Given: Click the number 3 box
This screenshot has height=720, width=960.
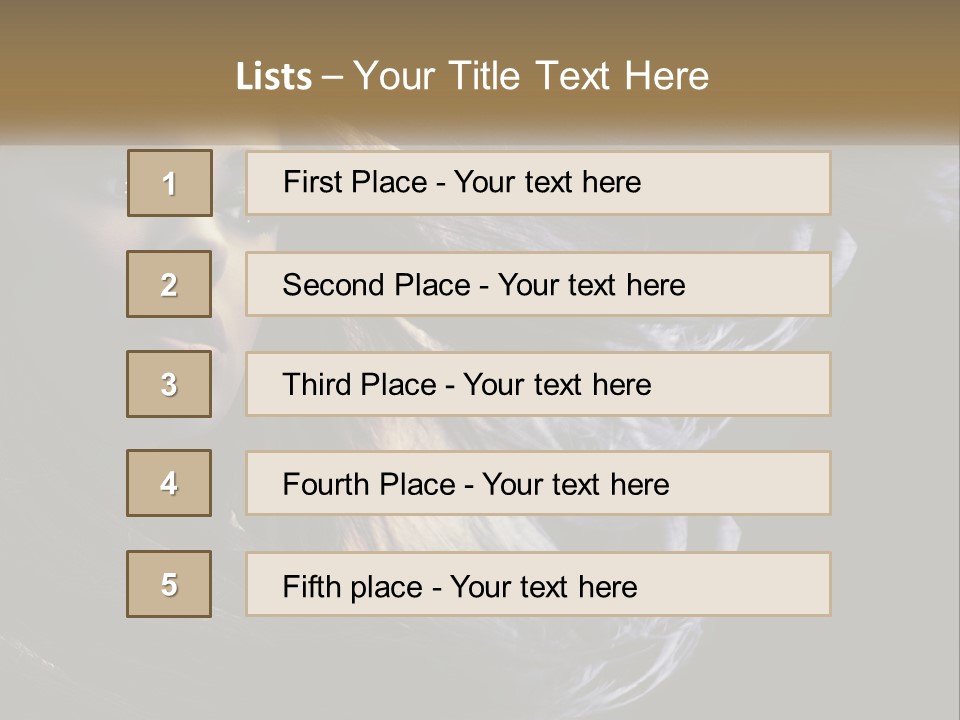Looking at the screenshot, I should point(169,384).
